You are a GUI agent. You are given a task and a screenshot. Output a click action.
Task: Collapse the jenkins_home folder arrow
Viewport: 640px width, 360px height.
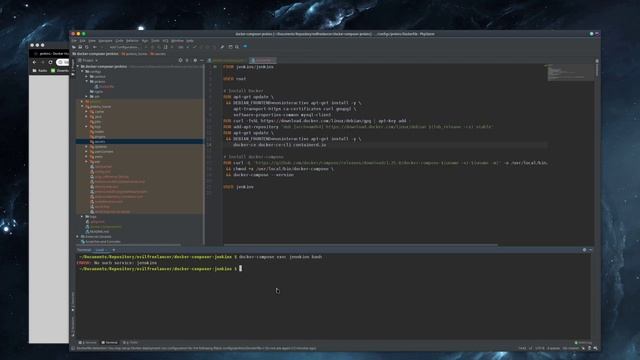(x=82, y=106)
